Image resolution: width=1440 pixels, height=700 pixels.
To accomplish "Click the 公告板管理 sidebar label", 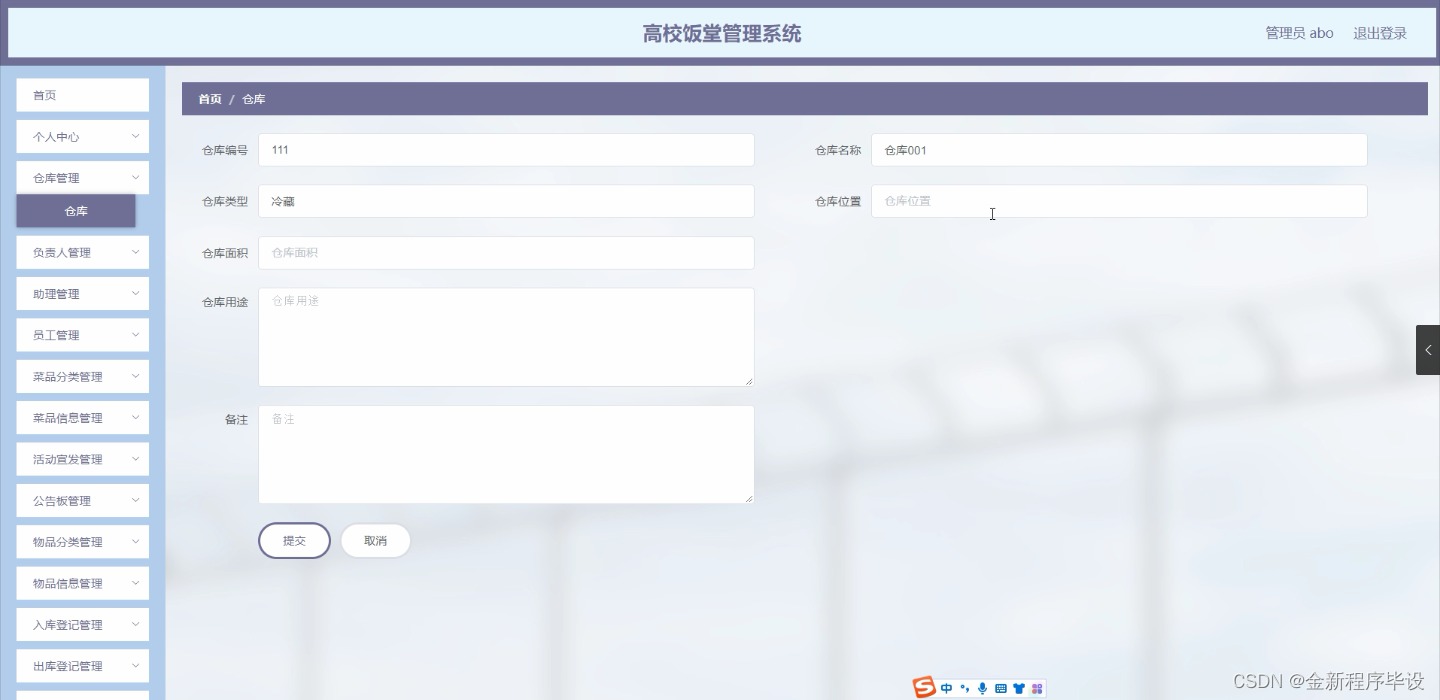I will [62, 501].
